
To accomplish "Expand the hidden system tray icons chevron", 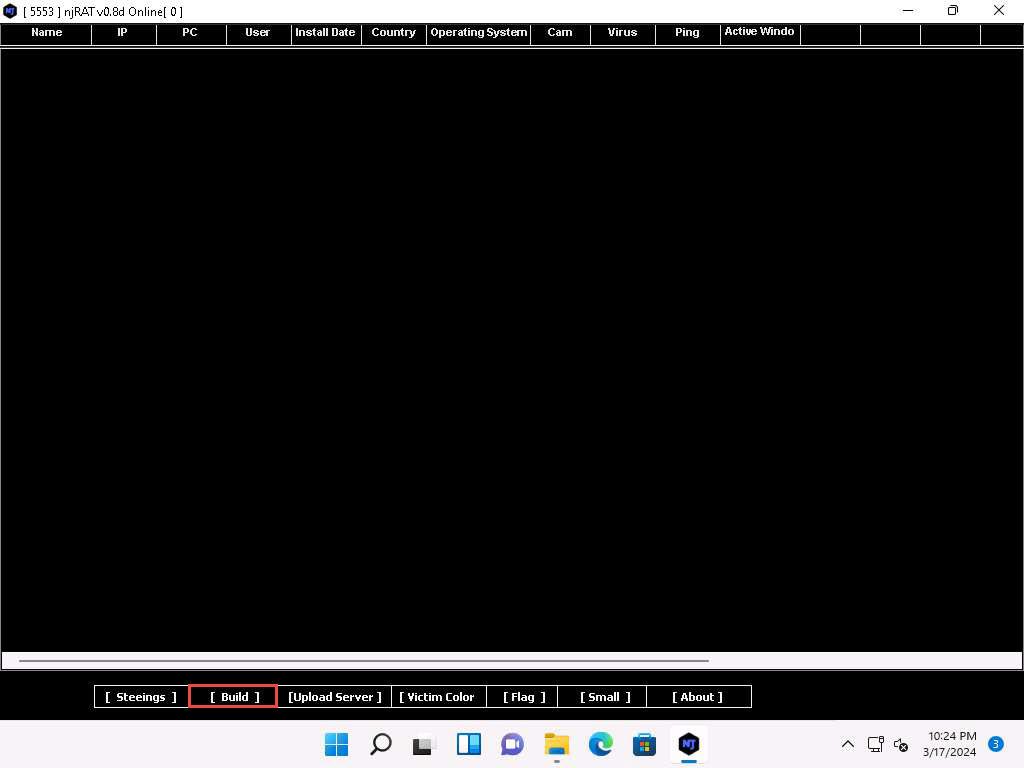I will [x=847, y=744].
